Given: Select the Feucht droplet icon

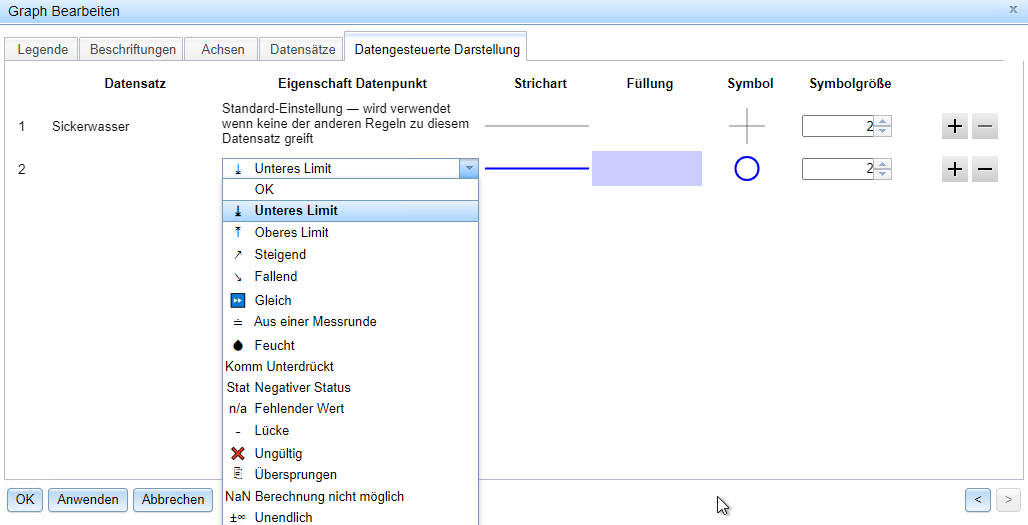Looking at the screenshot, I should [238, 345].
